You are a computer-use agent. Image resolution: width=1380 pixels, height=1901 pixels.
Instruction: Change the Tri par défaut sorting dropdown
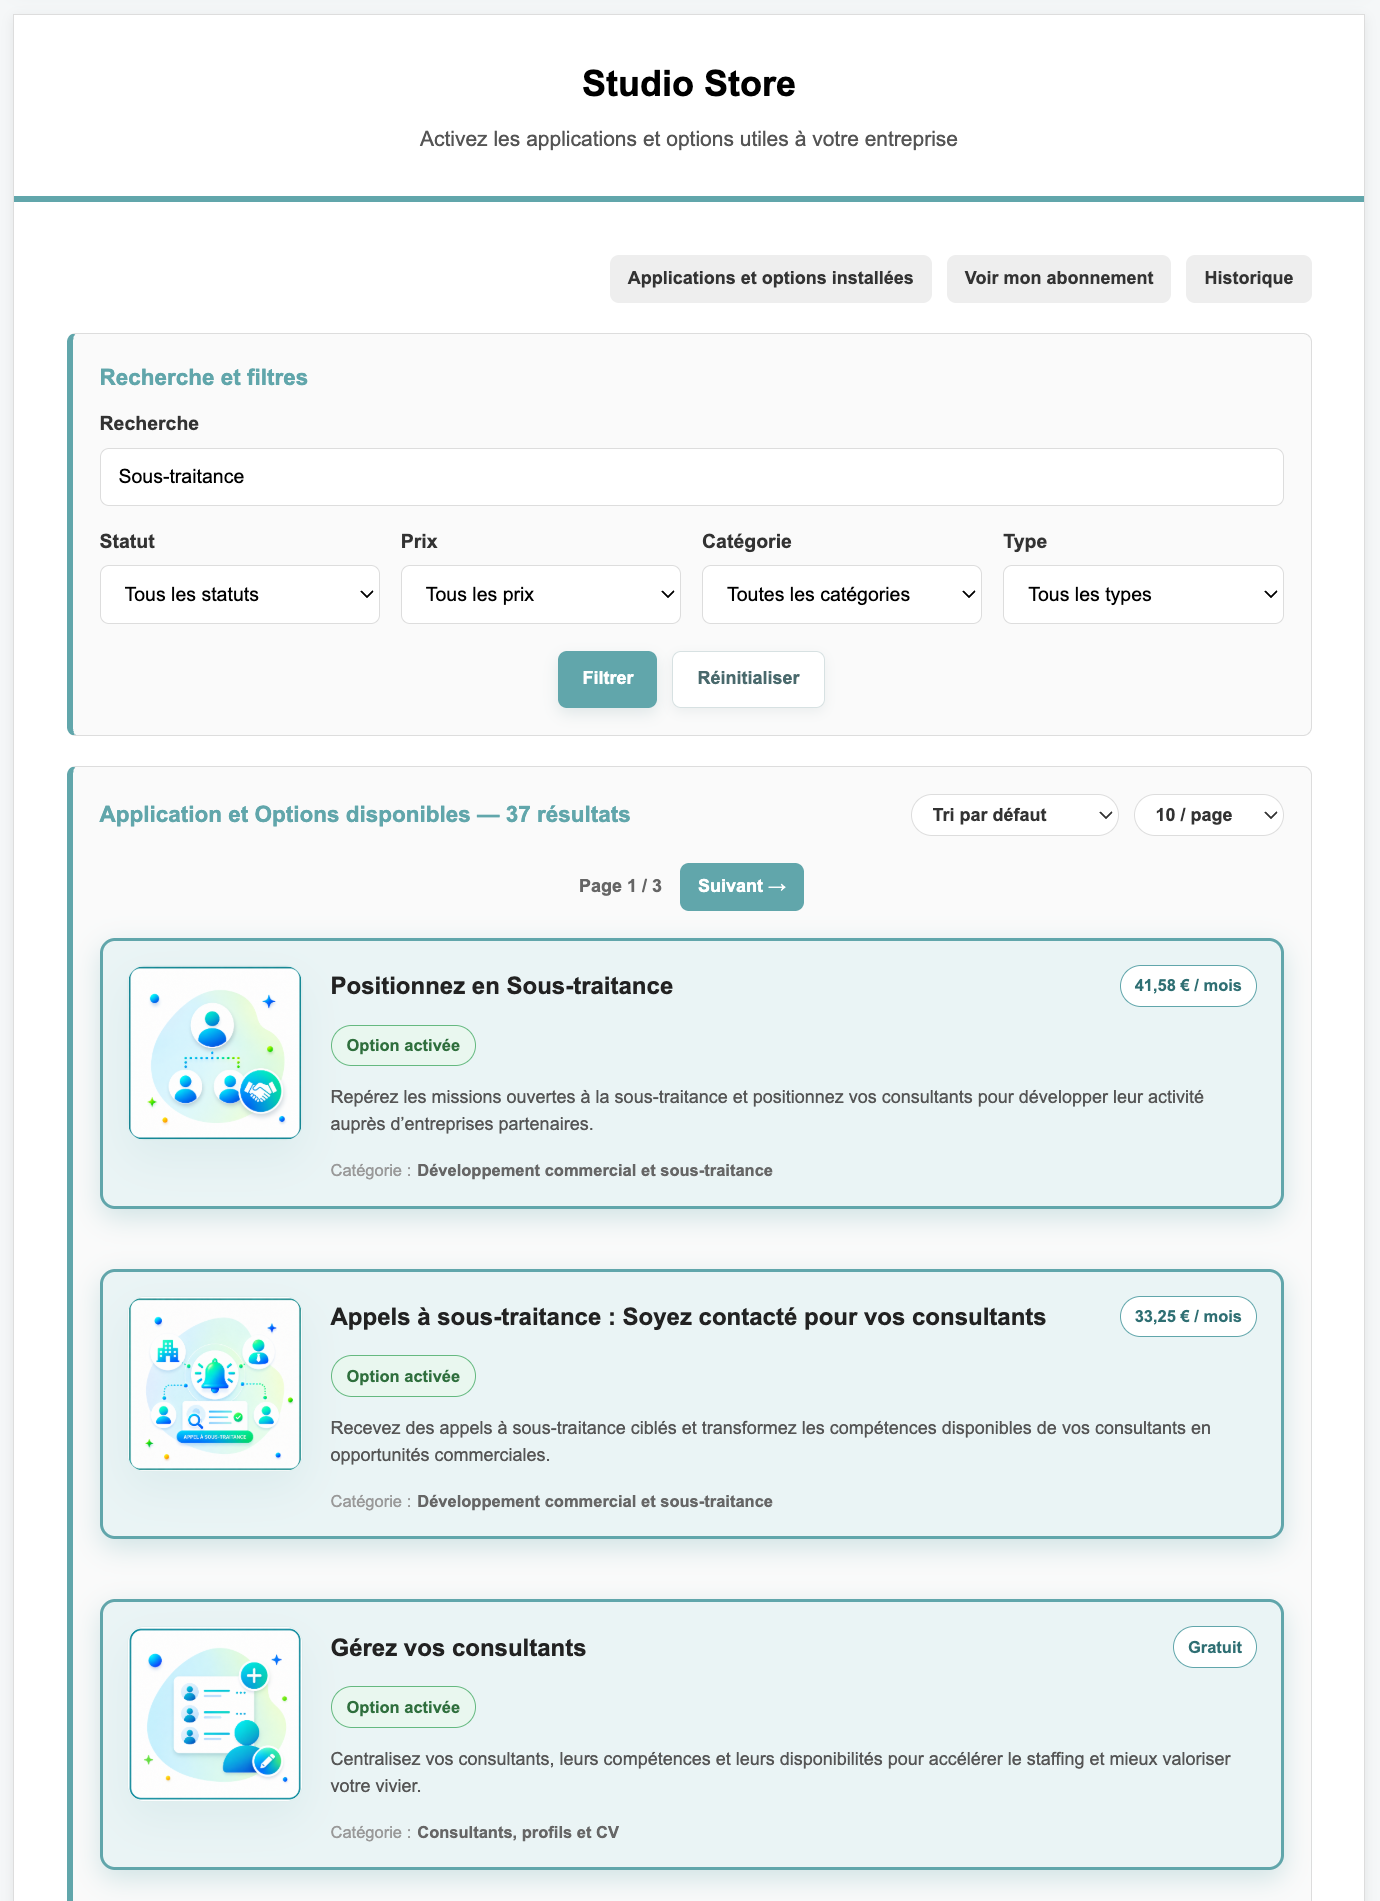coord(1015,815)
